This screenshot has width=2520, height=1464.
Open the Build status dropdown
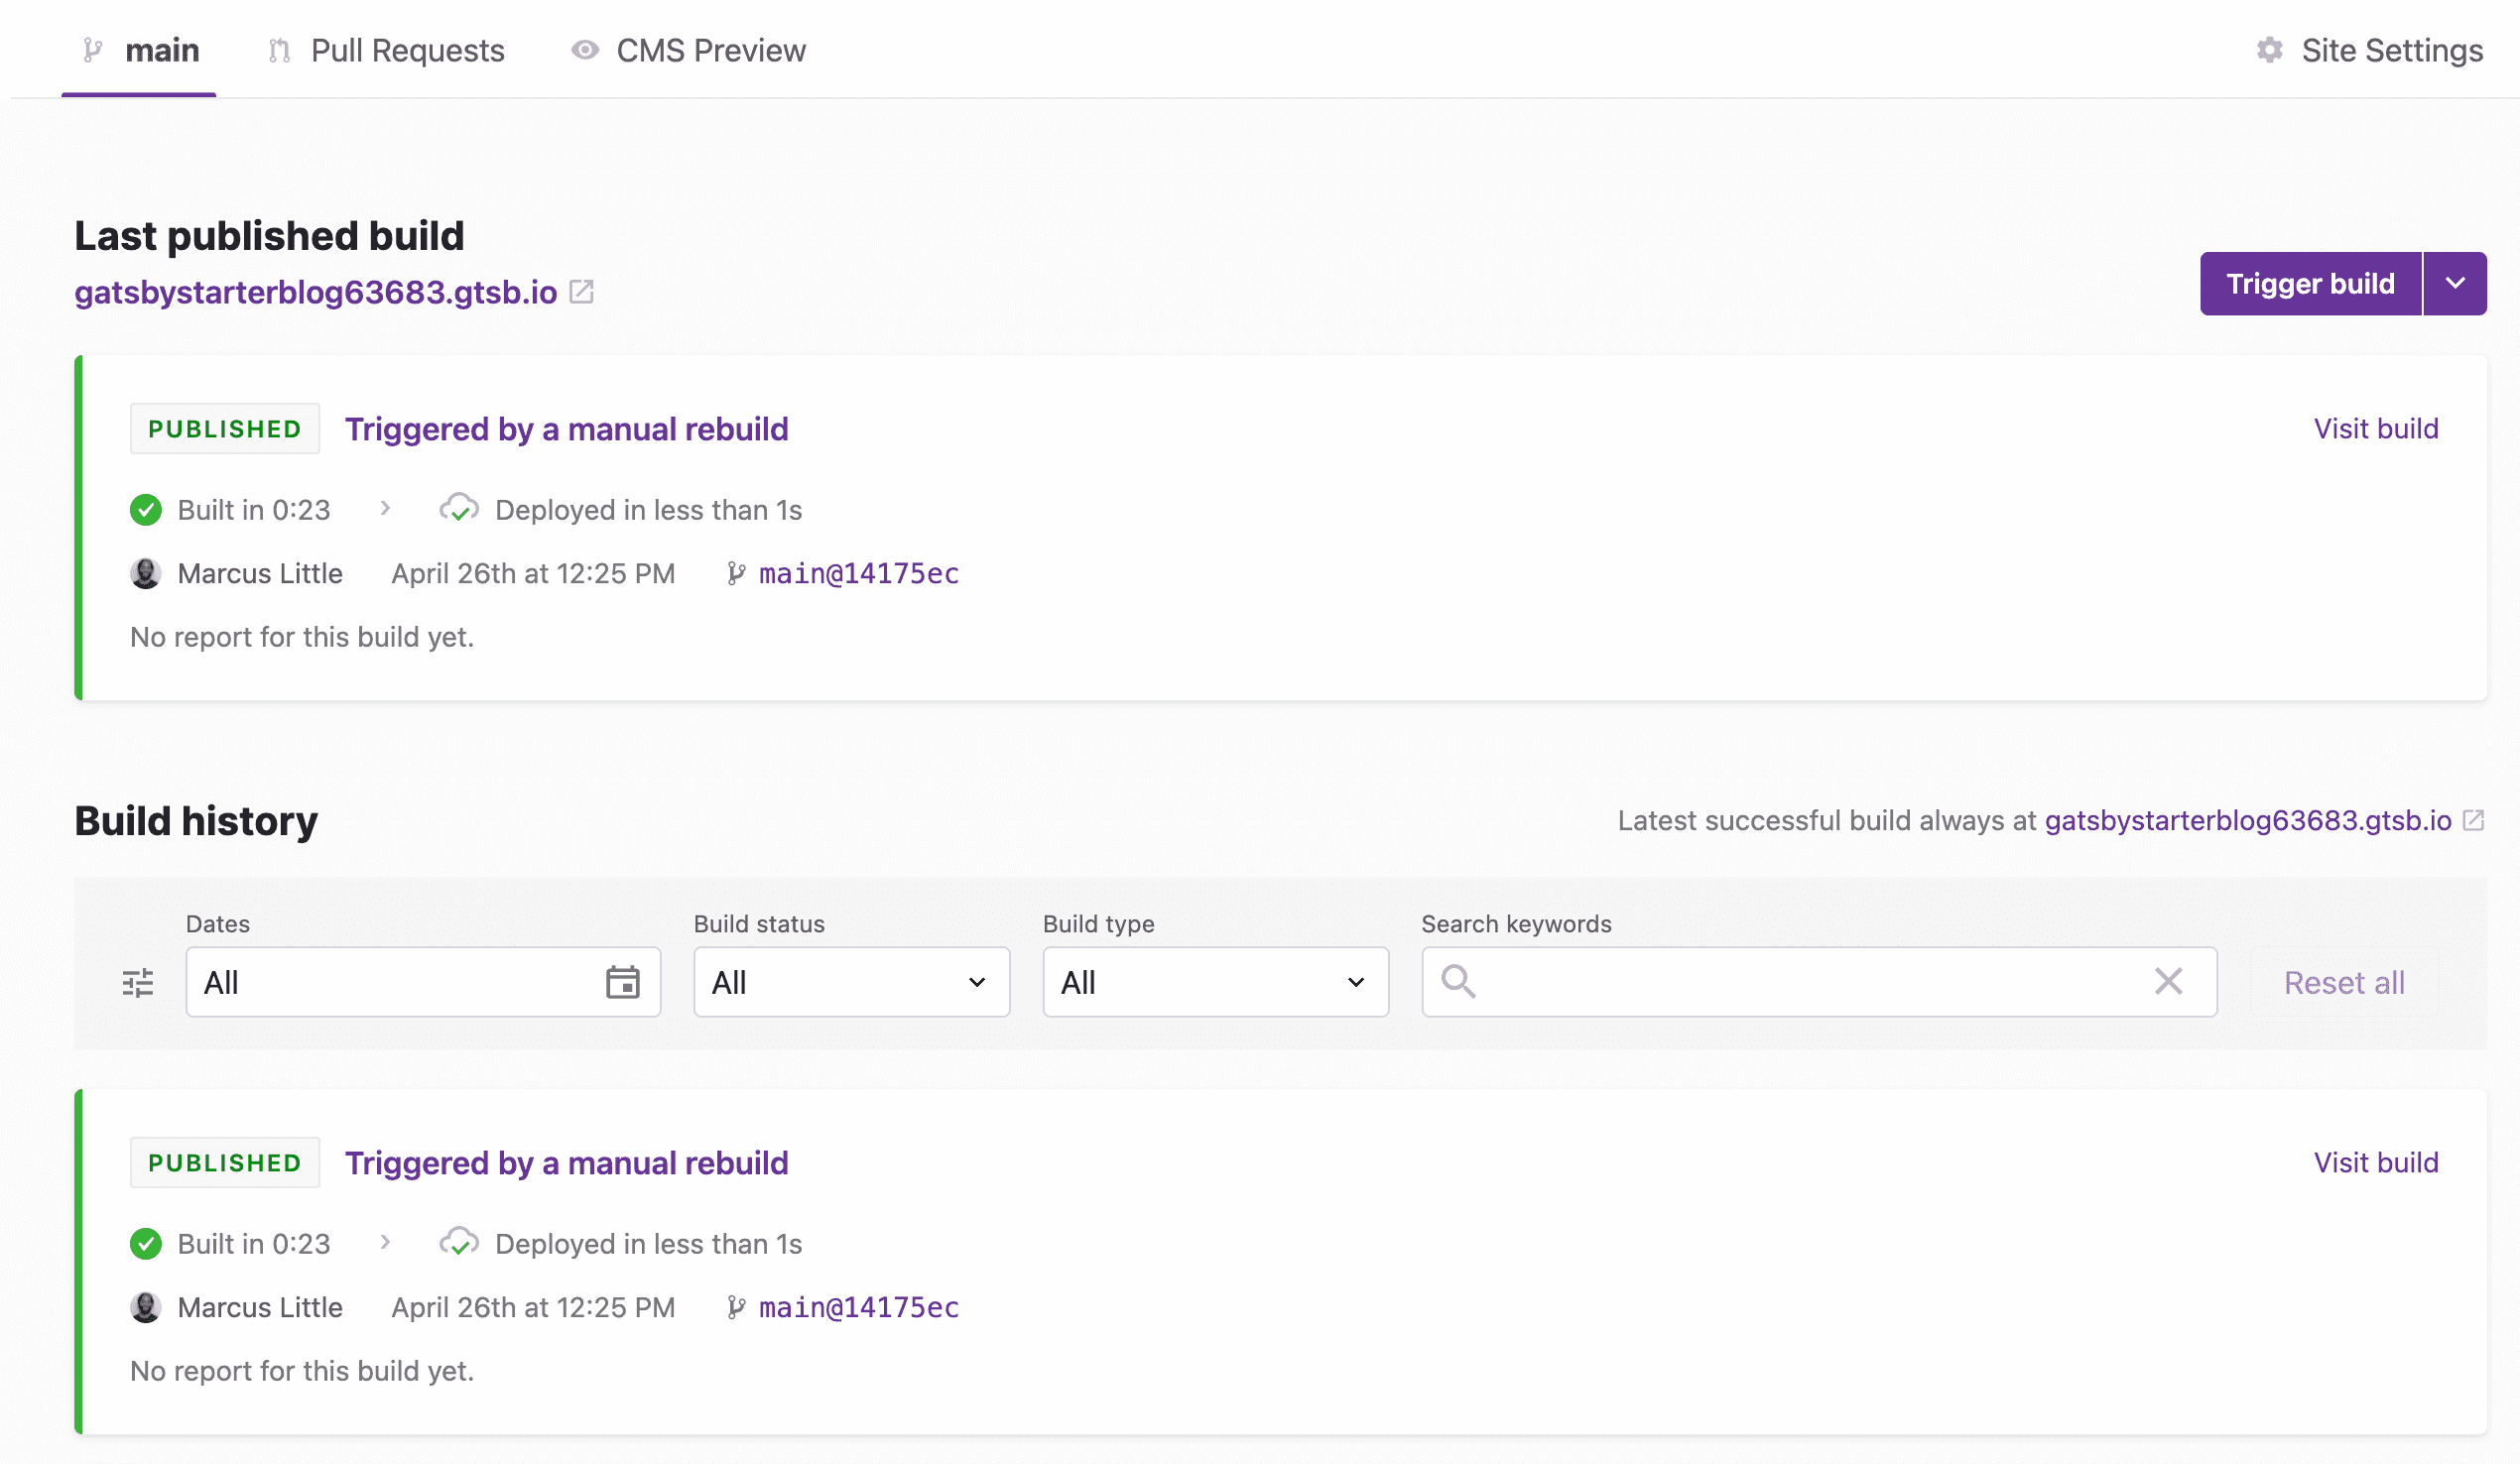[x=851, y=982]
